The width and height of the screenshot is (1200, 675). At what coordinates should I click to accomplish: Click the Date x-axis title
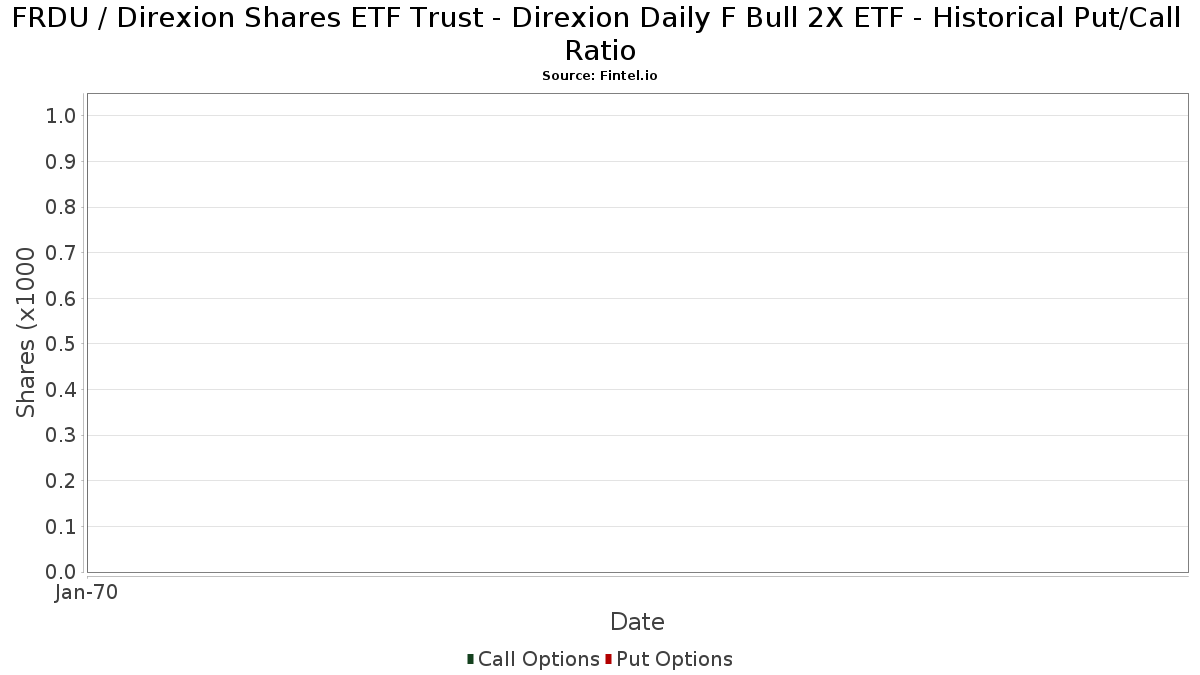pos(637,622)
